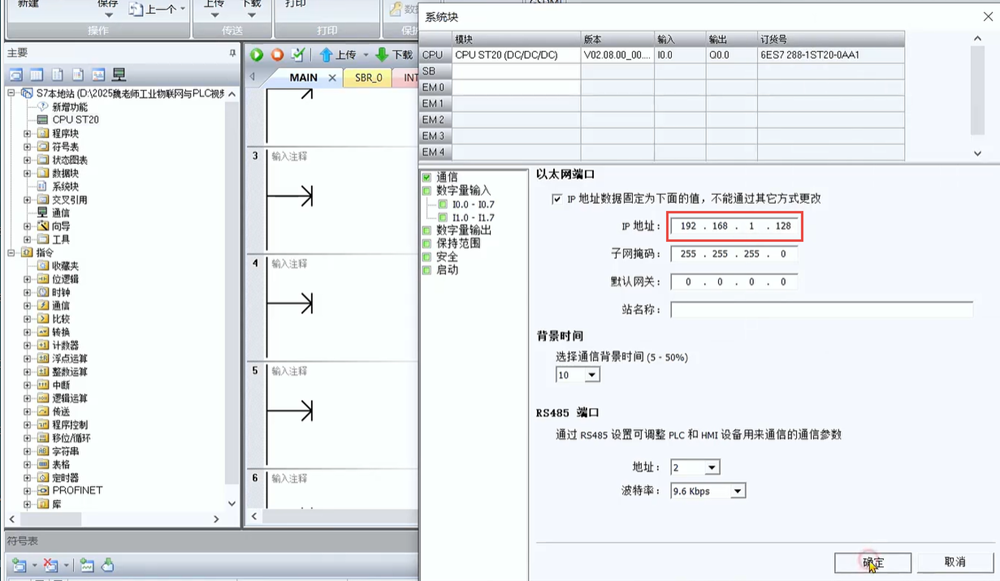Click the 取消 button
1000x581 pixels.
954,562
